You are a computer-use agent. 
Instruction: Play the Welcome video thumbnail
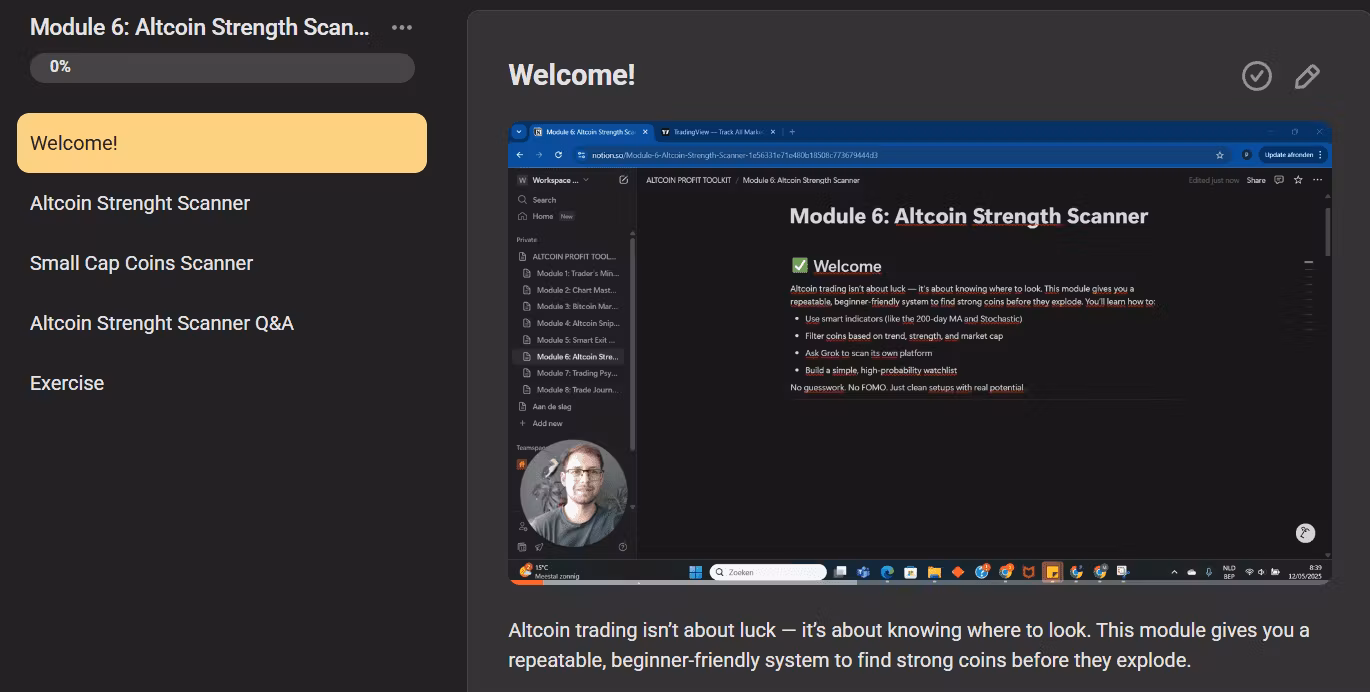(x=919, y=352)
